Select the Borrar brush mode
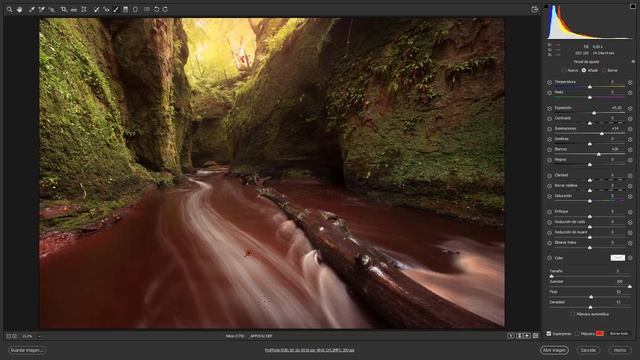The width and height of the screenshot is (640, 360). 604,71
